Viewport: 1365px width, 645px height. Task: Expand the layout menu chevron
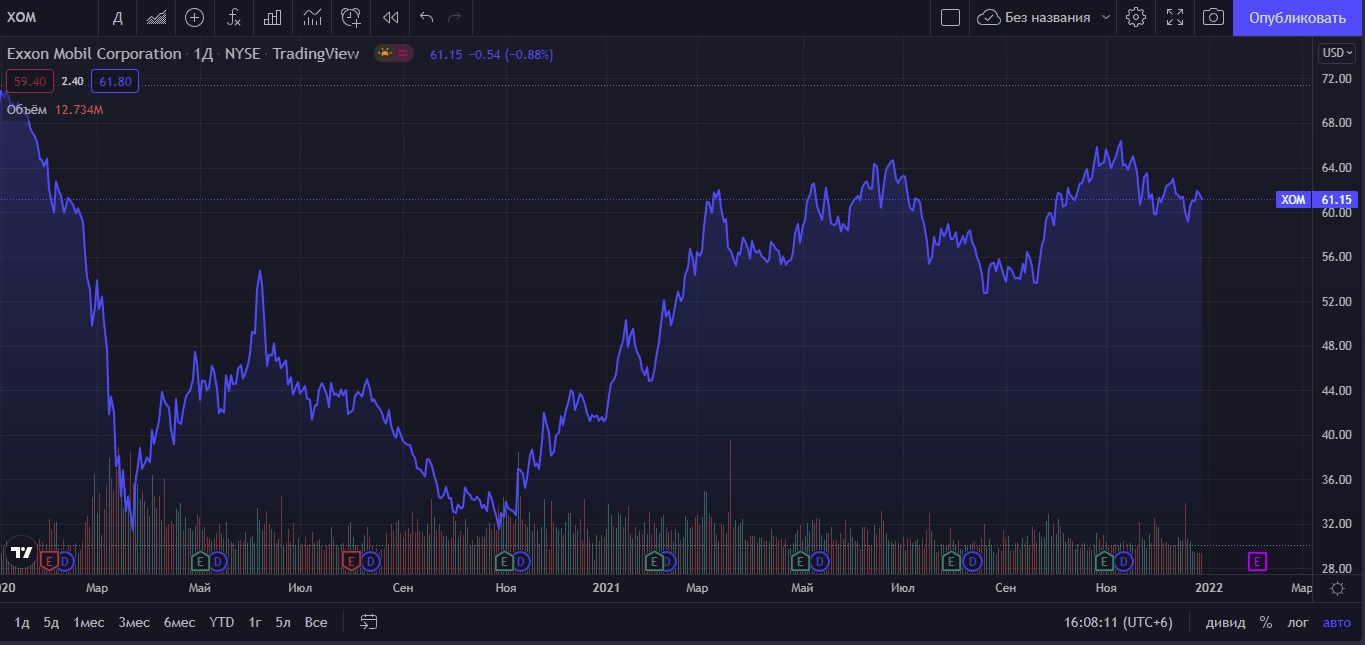1105,17
